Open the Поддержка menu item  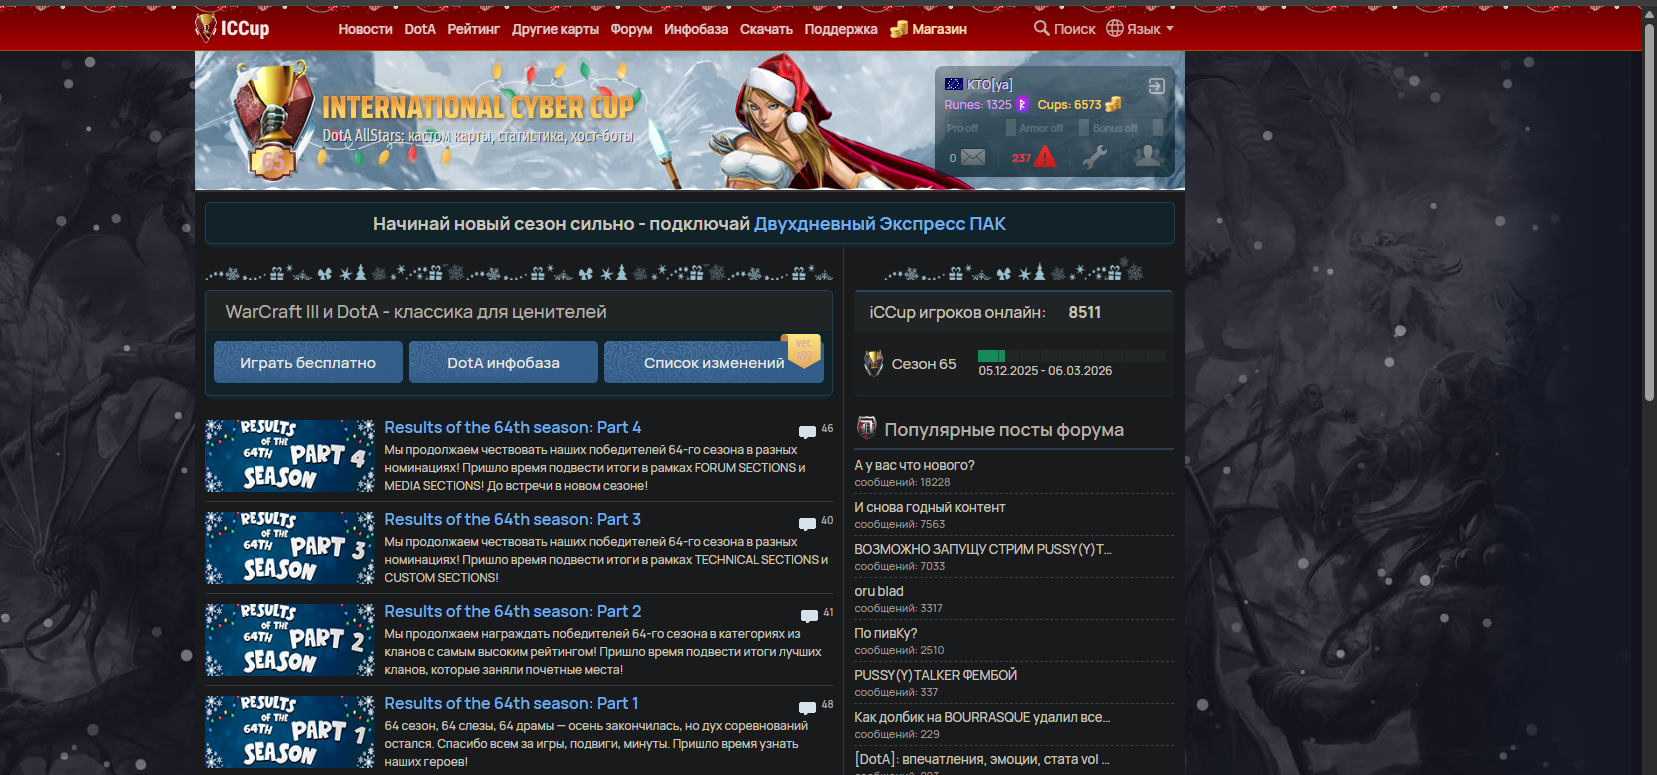841,29
